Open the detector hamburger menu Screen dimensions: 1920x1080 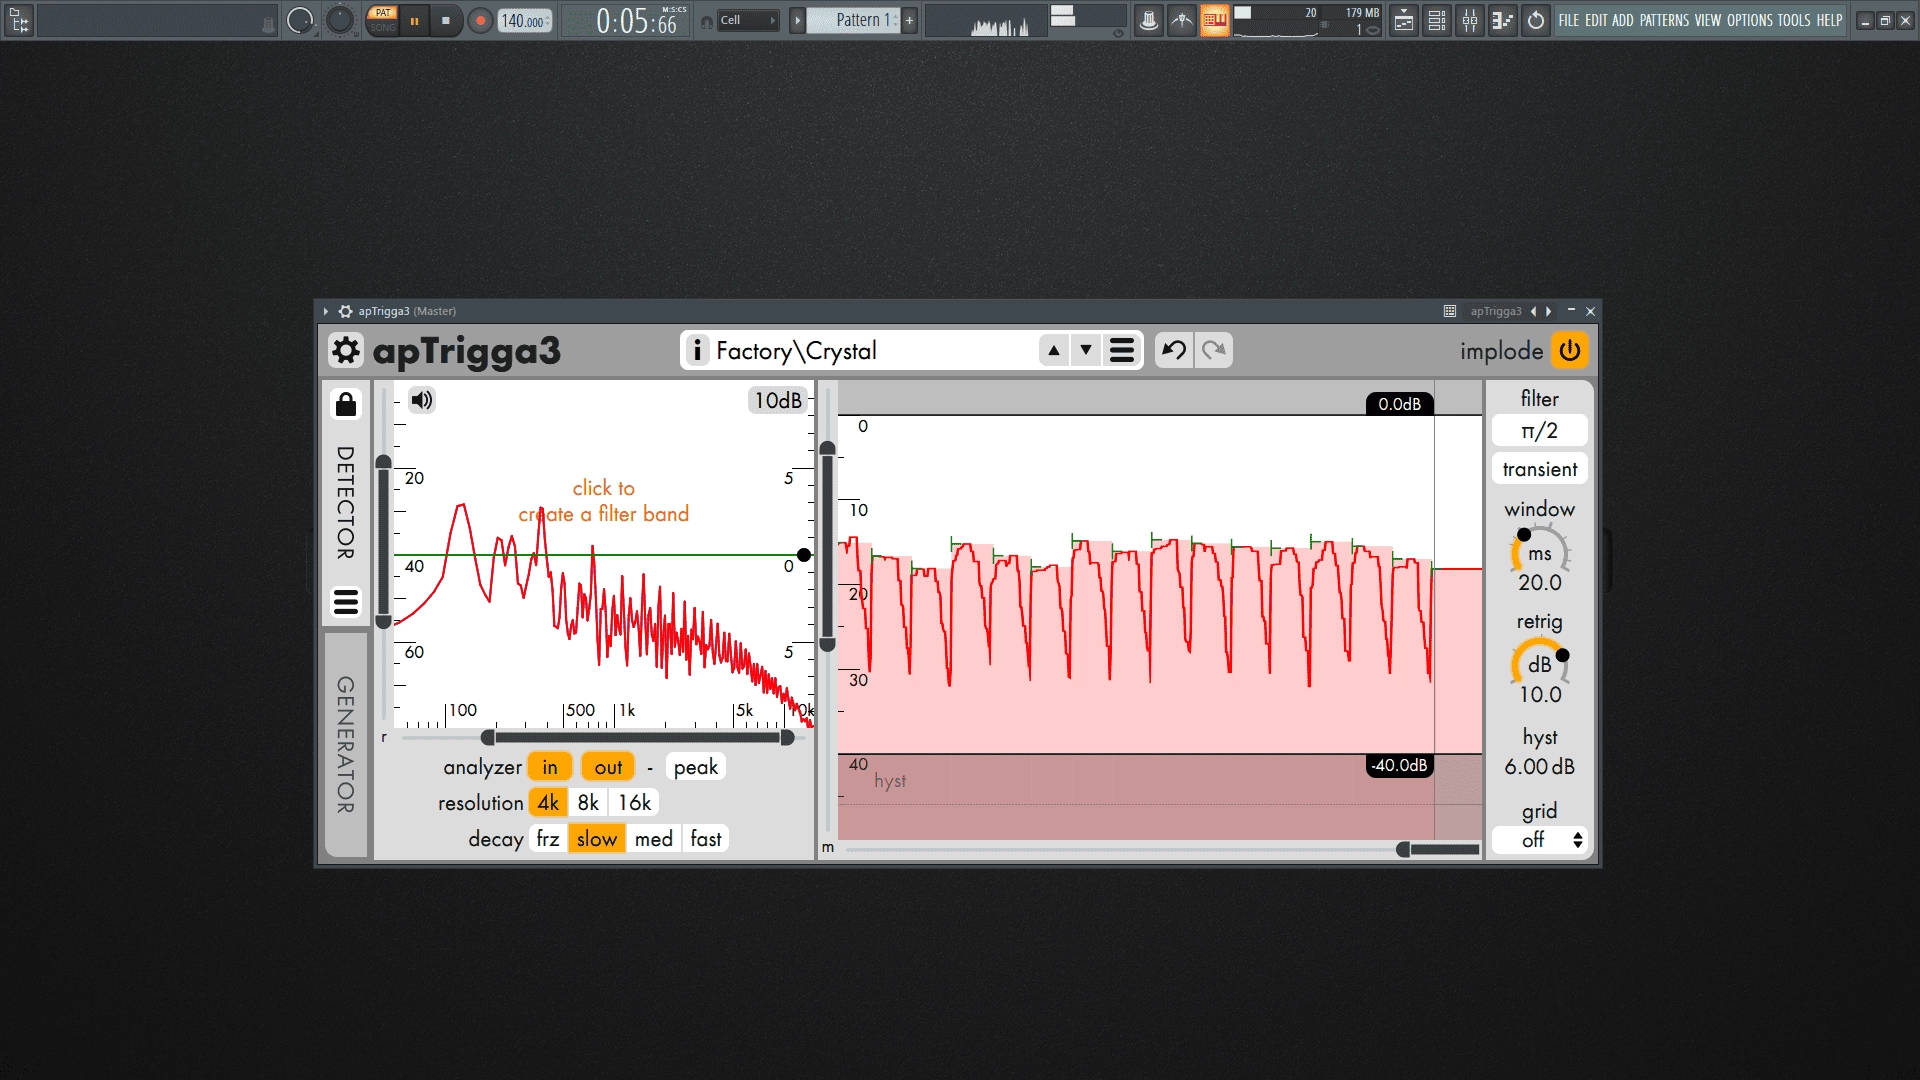click(x=346, y=602)
